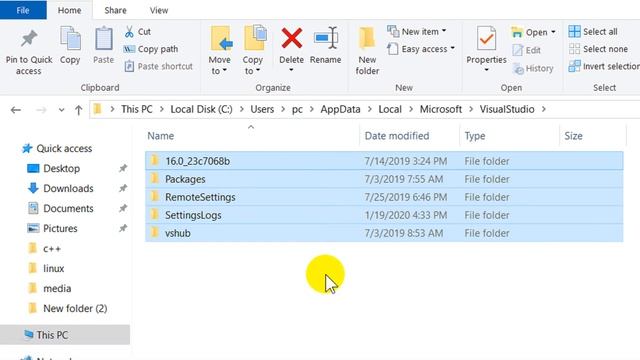Expand chevron after Microsoft in address bar

point(471,109)
